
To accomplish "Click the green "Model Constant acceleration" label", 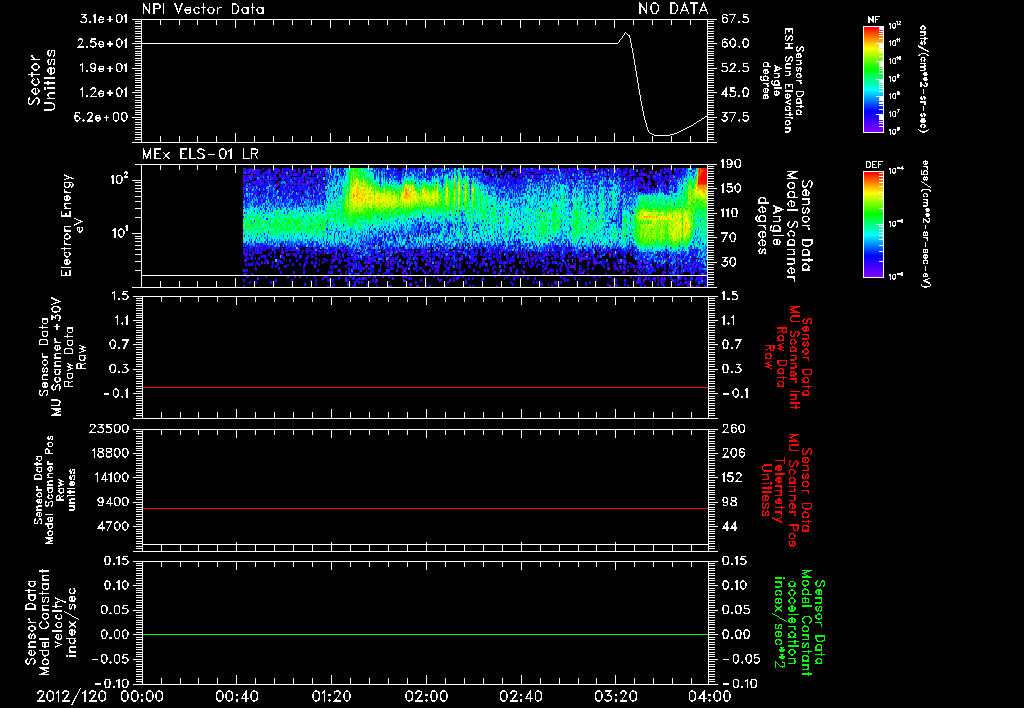I will point(799,623).
